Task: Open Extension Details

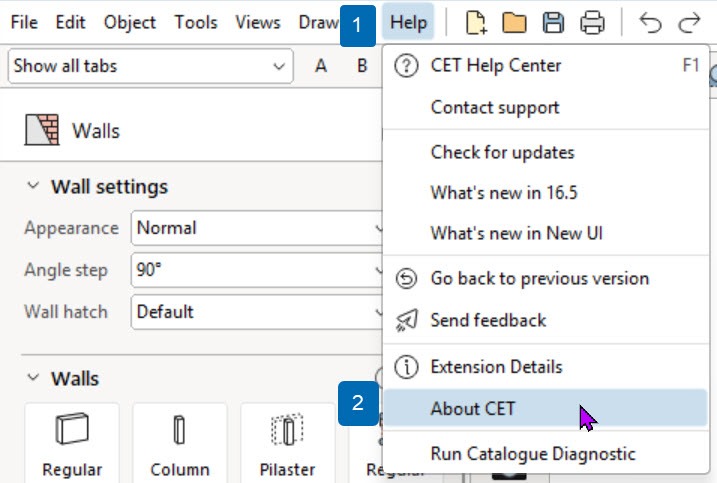Action: tap(546, 367)
